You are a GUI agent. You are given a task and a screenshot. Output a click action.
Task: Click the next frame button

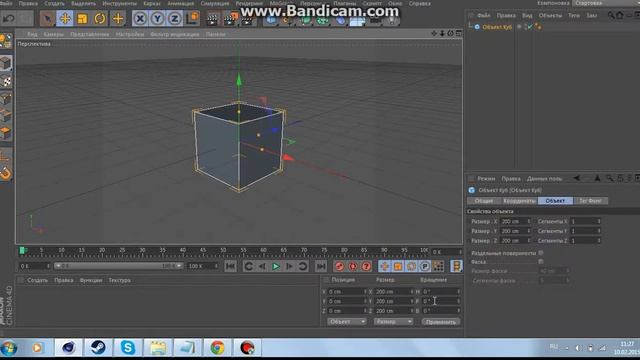pyautogui.click(x=289, y=267)
